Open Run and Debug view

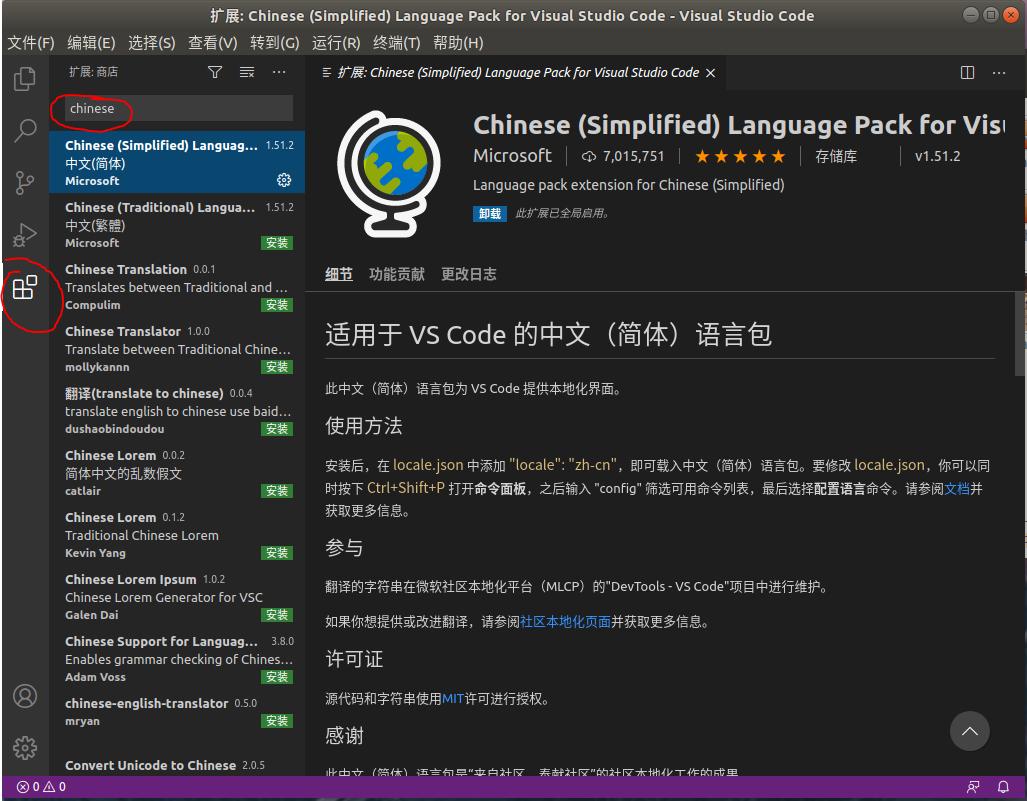tap(25, 234)
